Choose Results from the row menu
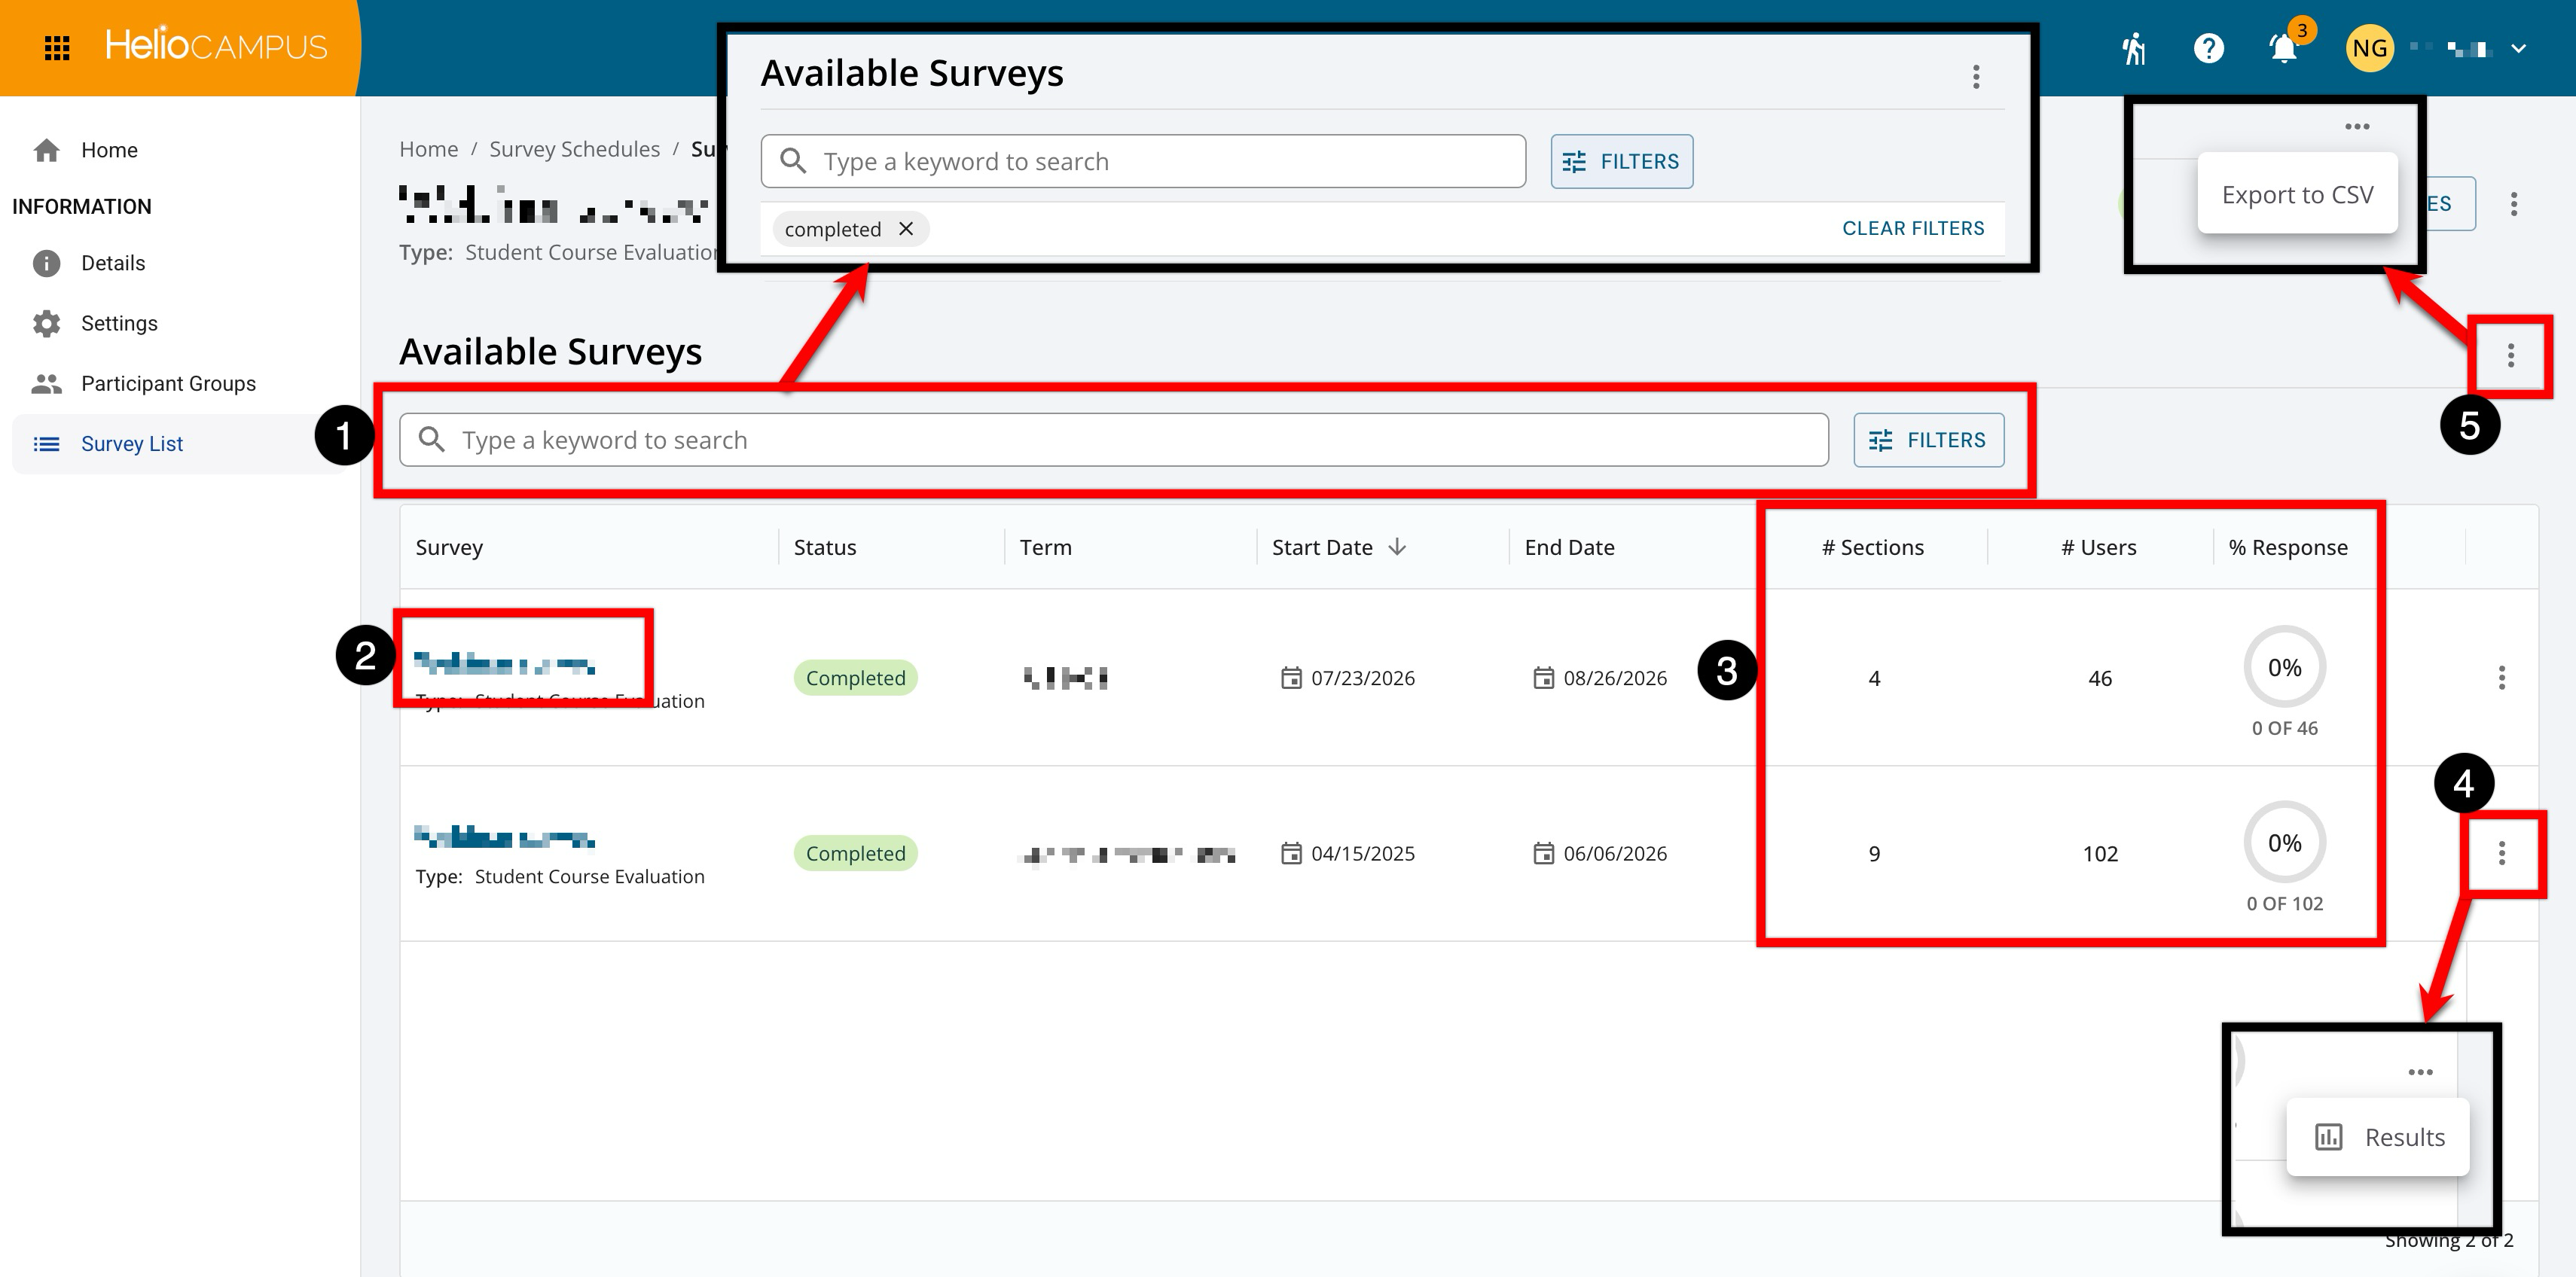2576x1277 pixels. [2378, 1137]
